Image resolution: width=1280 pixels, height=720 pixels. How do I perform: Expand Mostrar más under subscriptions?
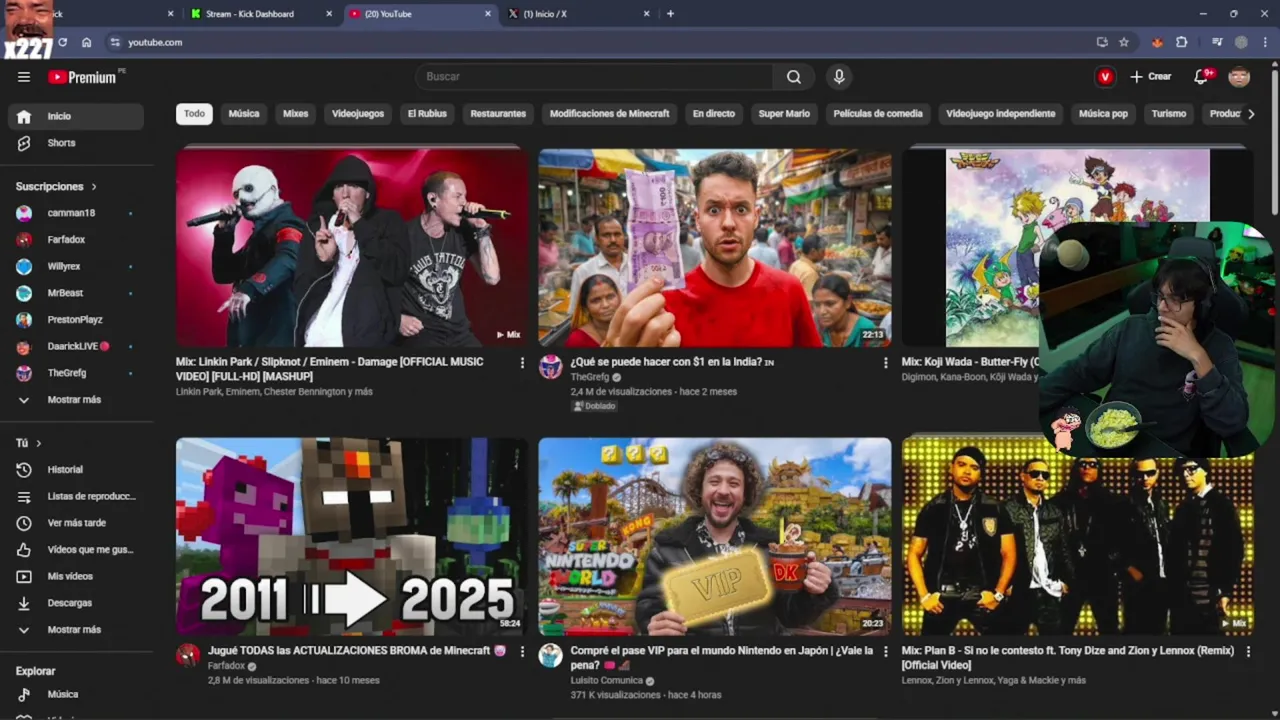click(x=76, y=400)
